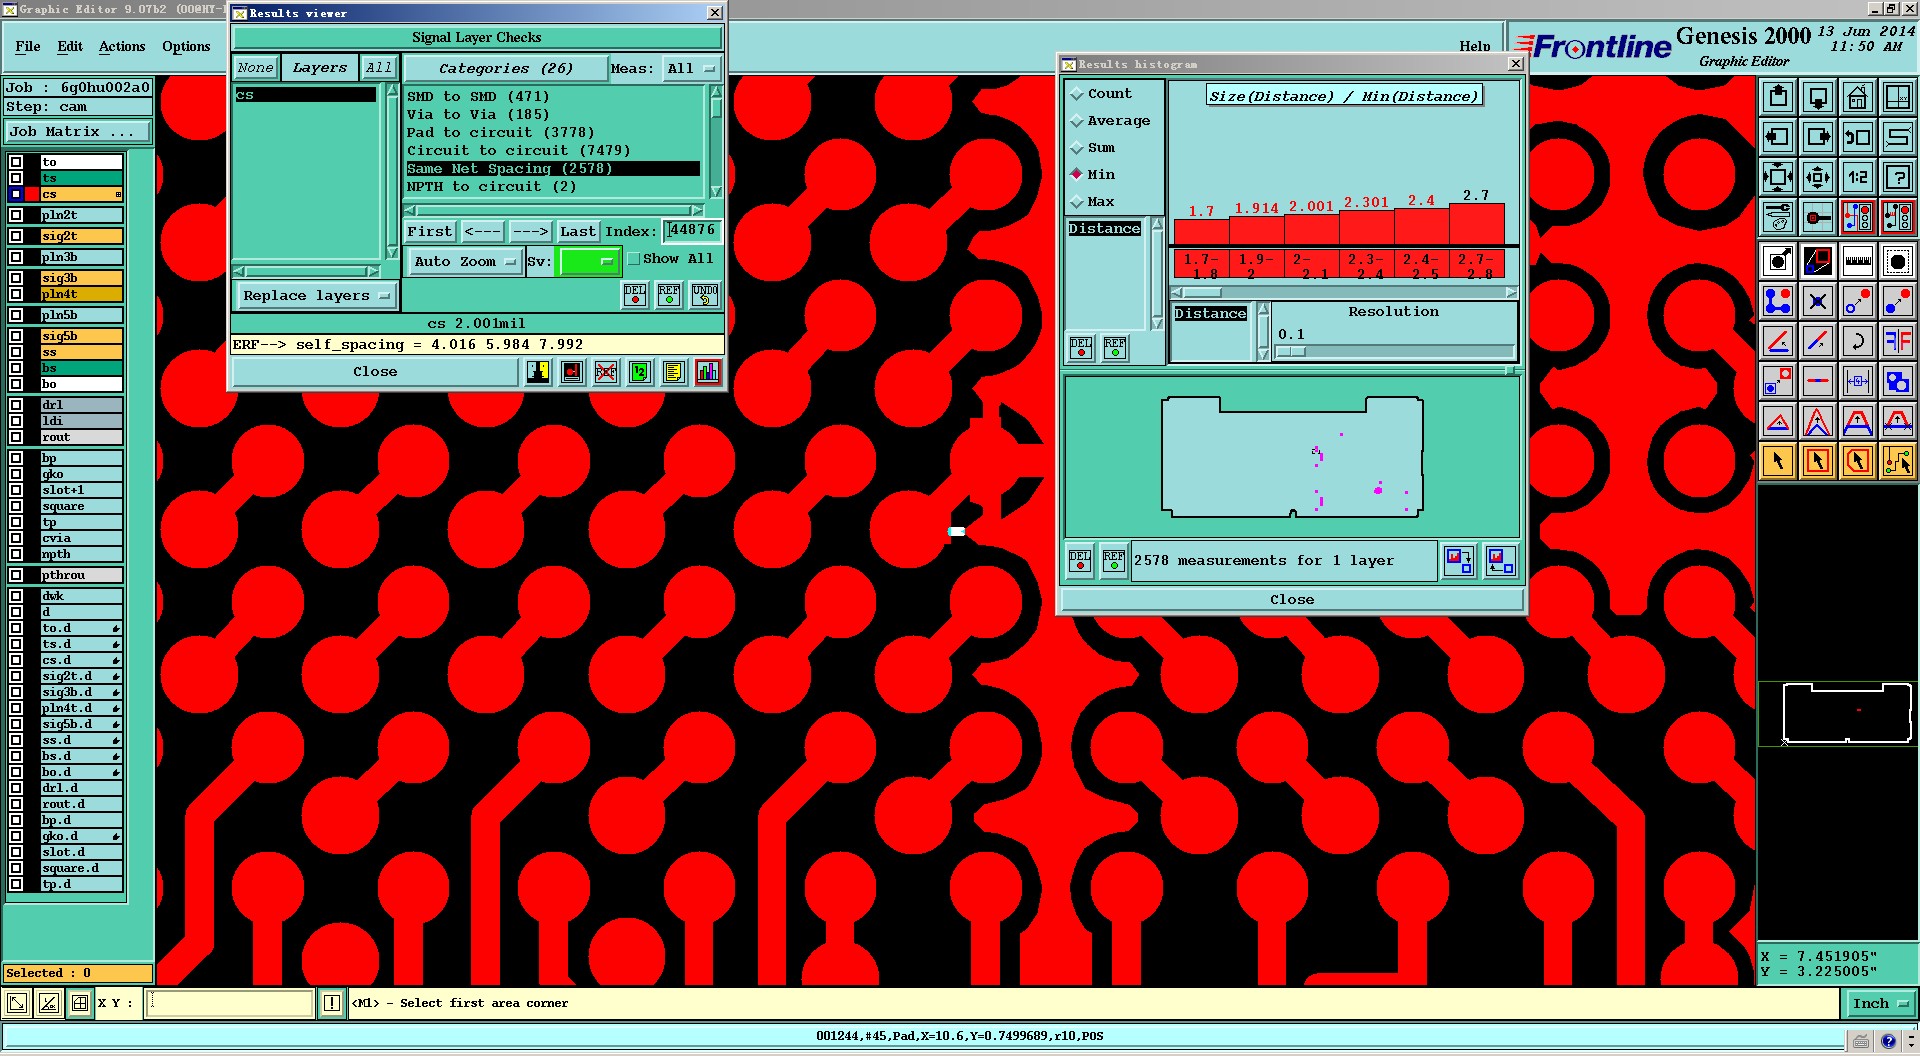Click the Last result button
Screen dimensions: 1920x1056
pos(578,231)
